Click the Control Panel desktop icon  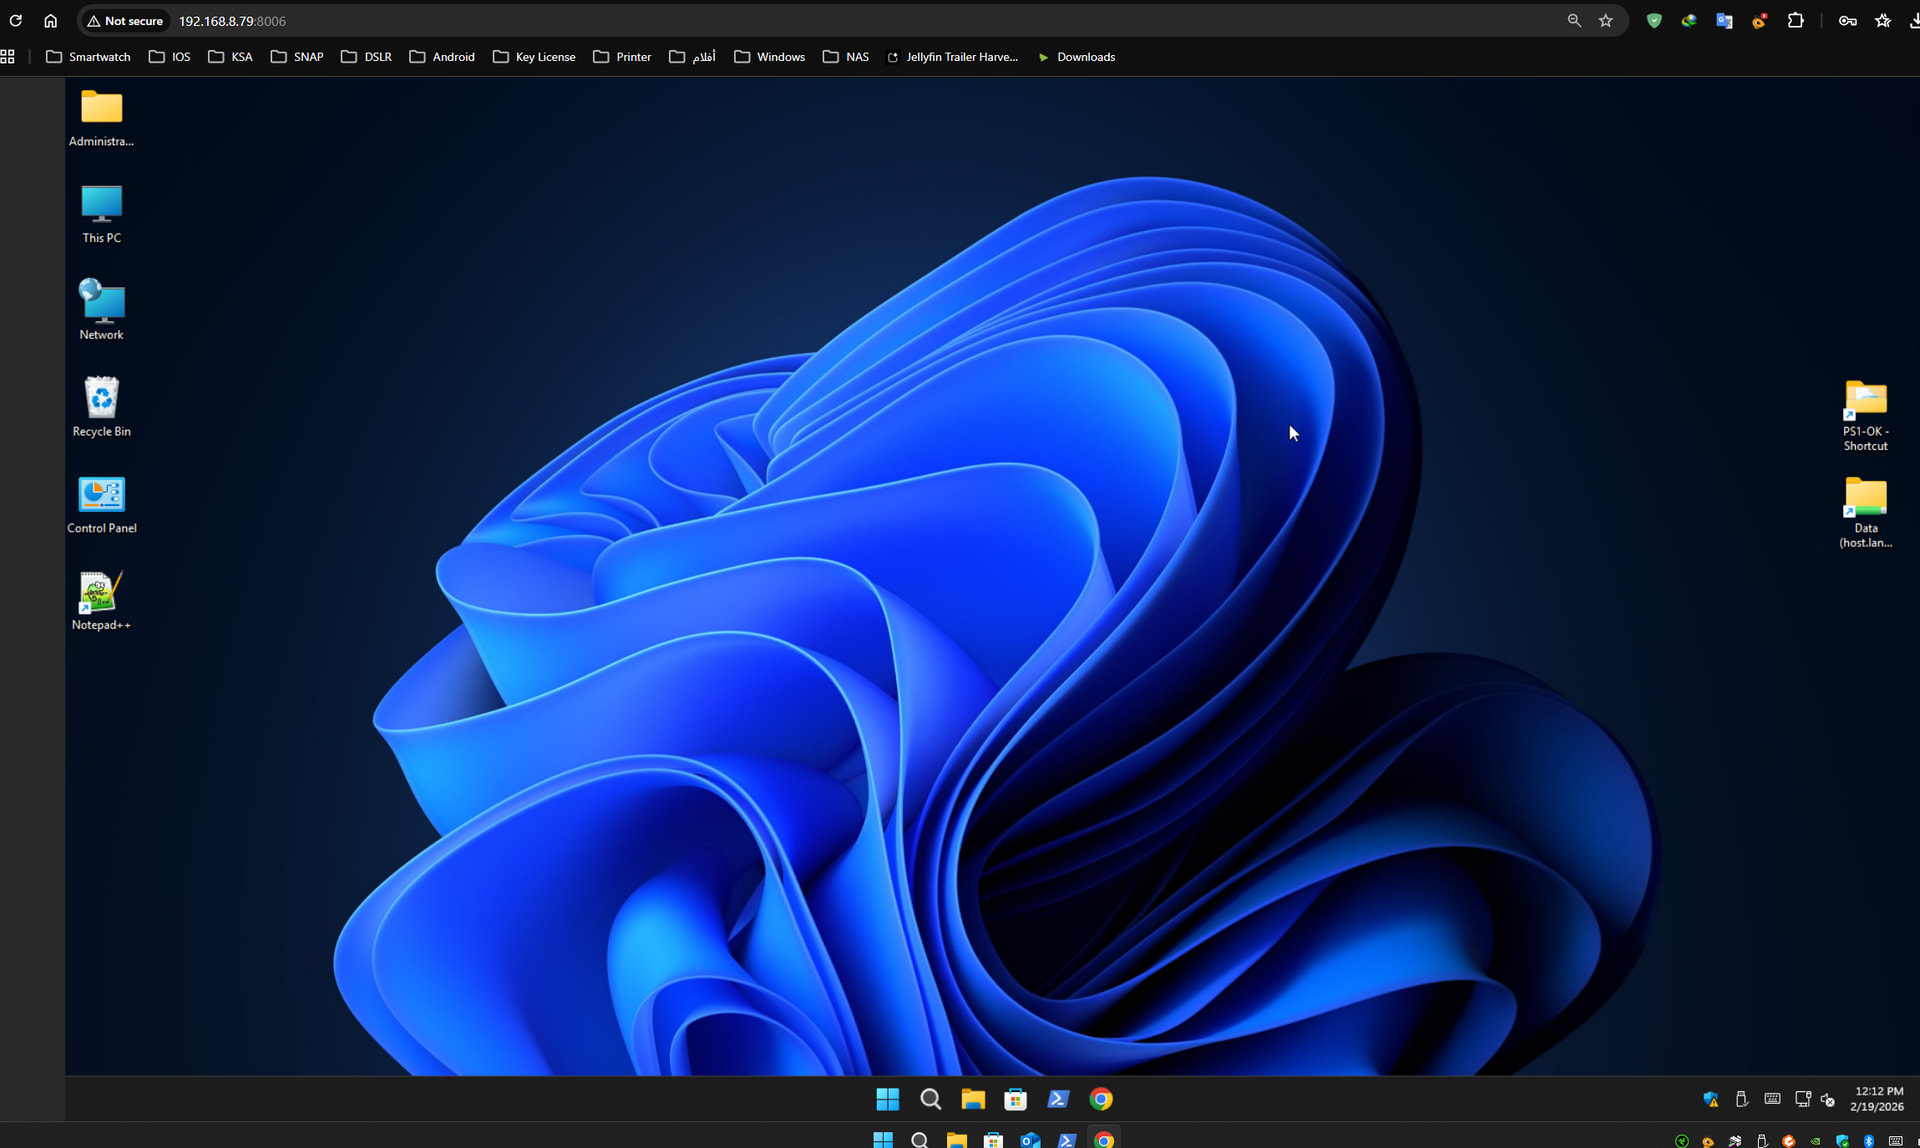click(101, 501)
